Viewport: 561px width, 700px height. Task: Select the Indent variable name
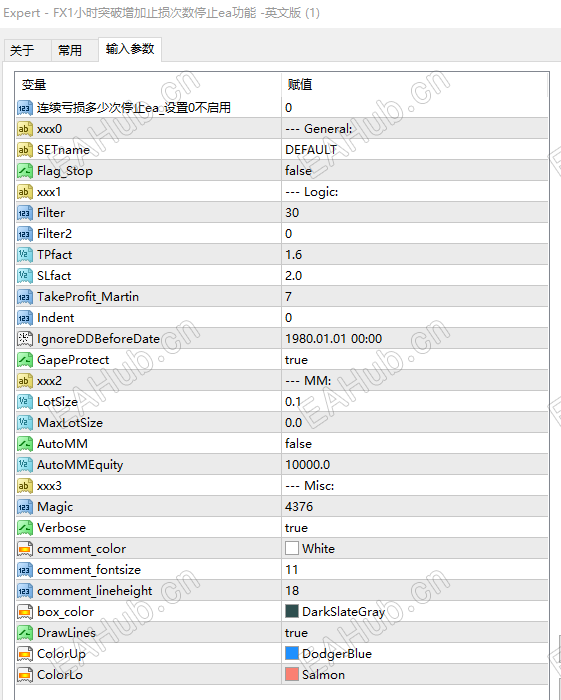tap(55, 318)
